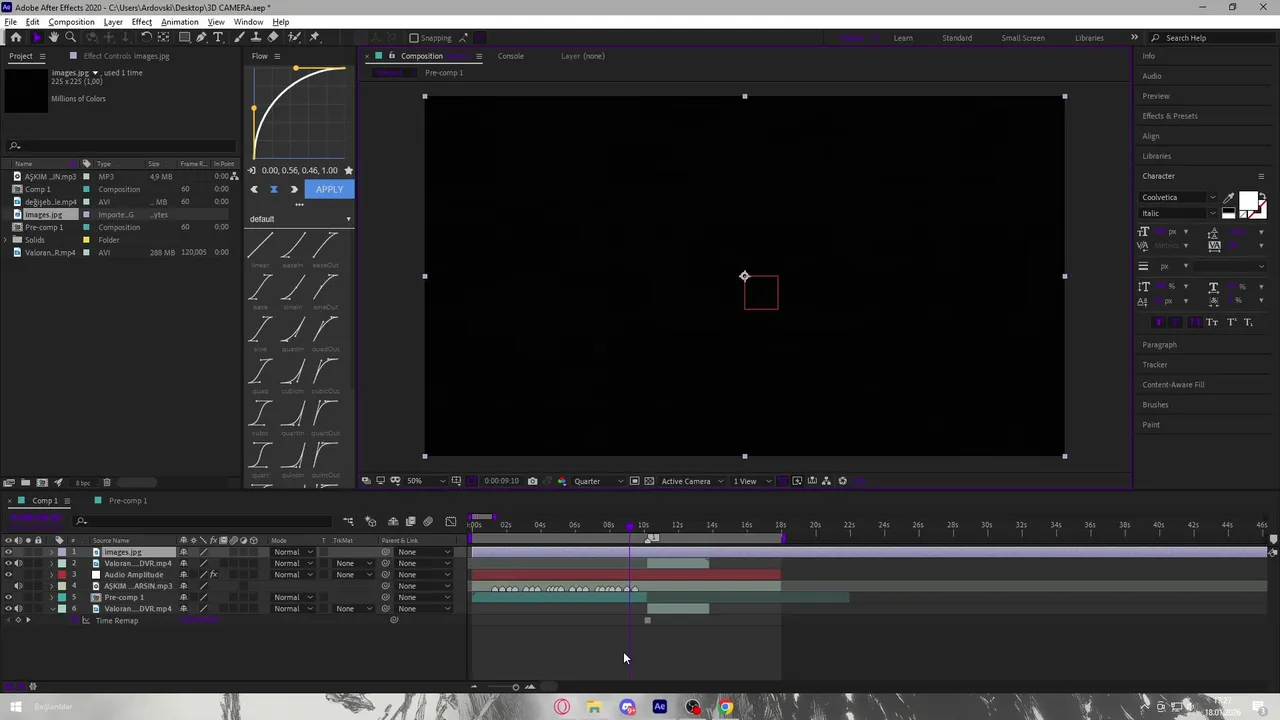Expand the images.jpg layer properties

pos(51,552)
